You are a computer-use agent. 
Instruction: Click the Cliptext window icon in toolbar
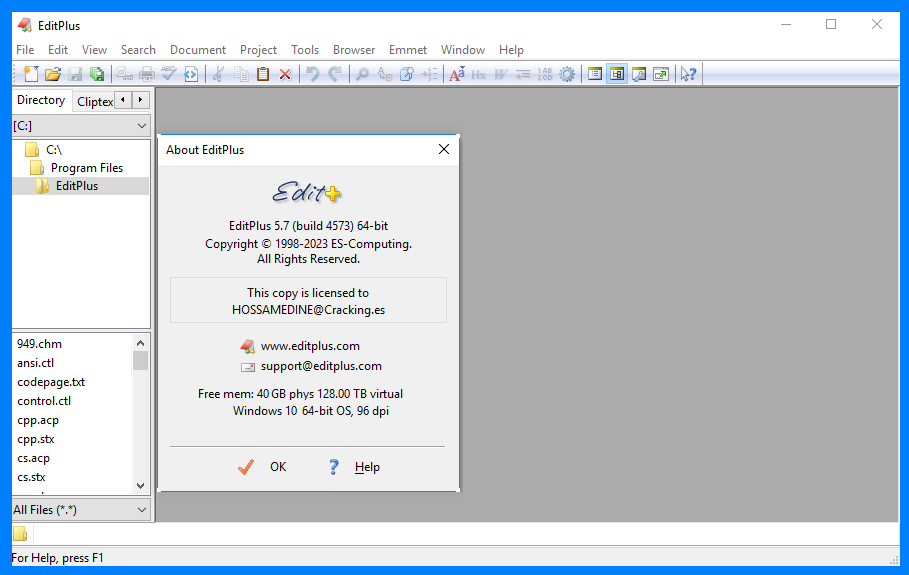click(595, 74)
